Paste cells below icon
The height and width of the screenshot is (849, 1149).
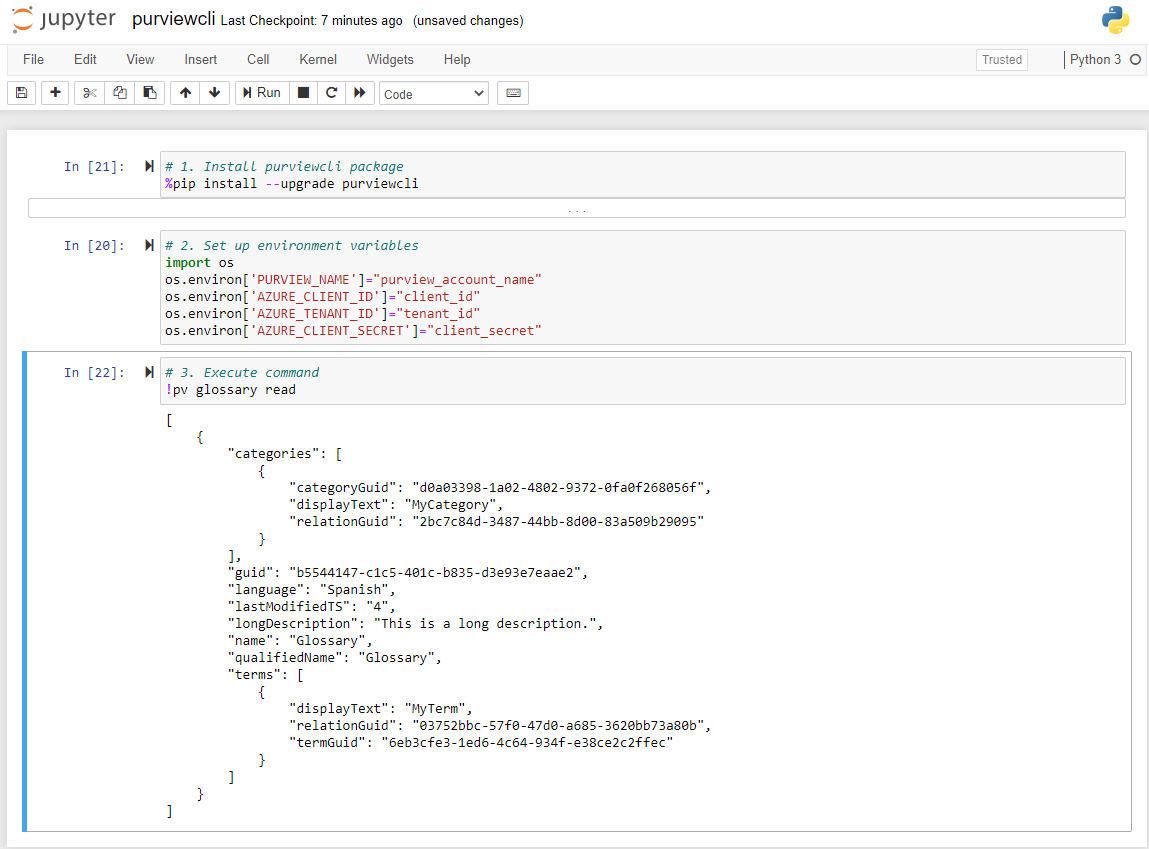click(149, 93)
